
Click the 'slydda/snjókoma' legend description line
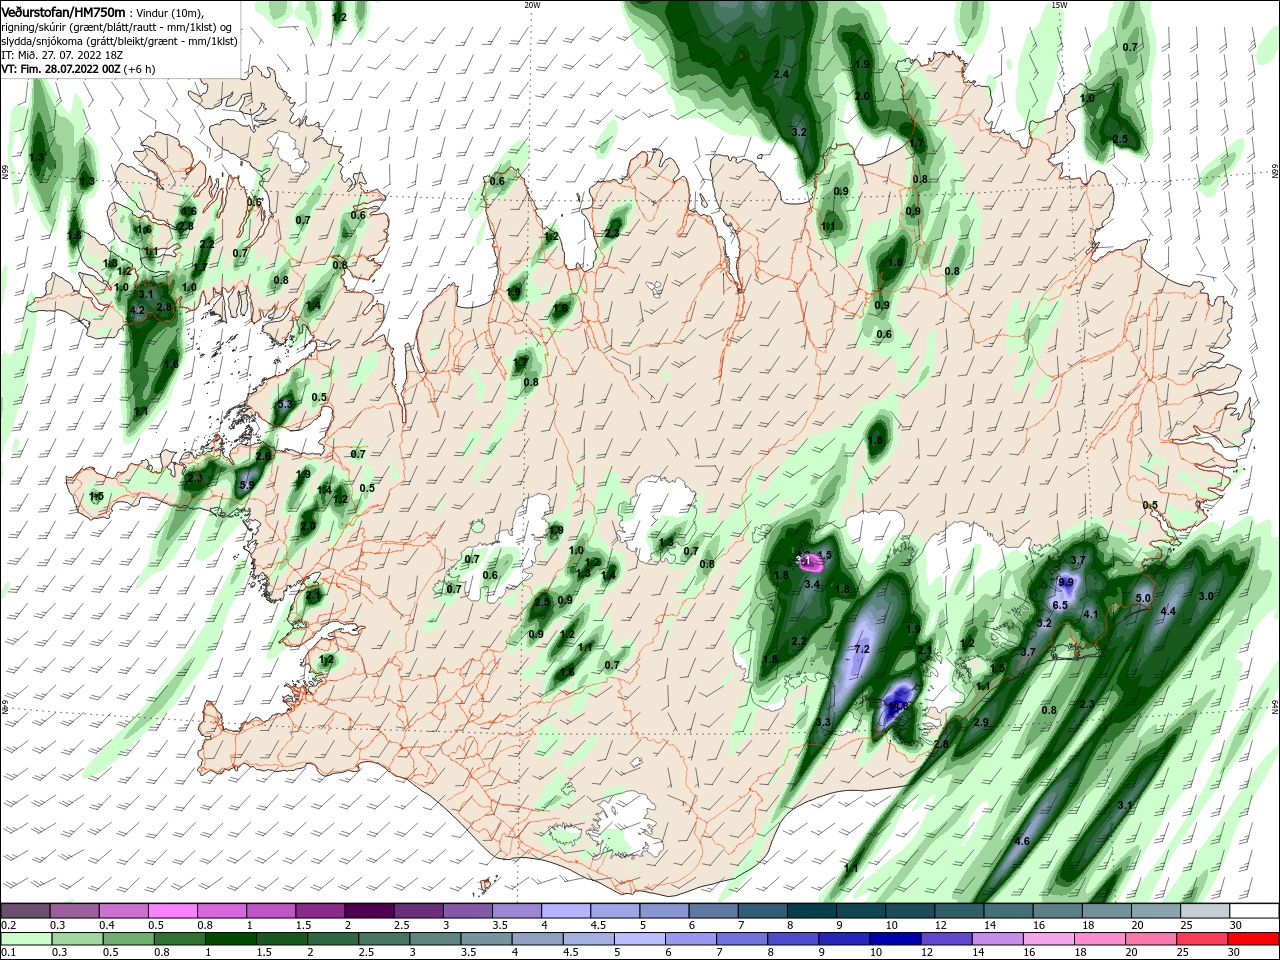click(x=119, y=42)
